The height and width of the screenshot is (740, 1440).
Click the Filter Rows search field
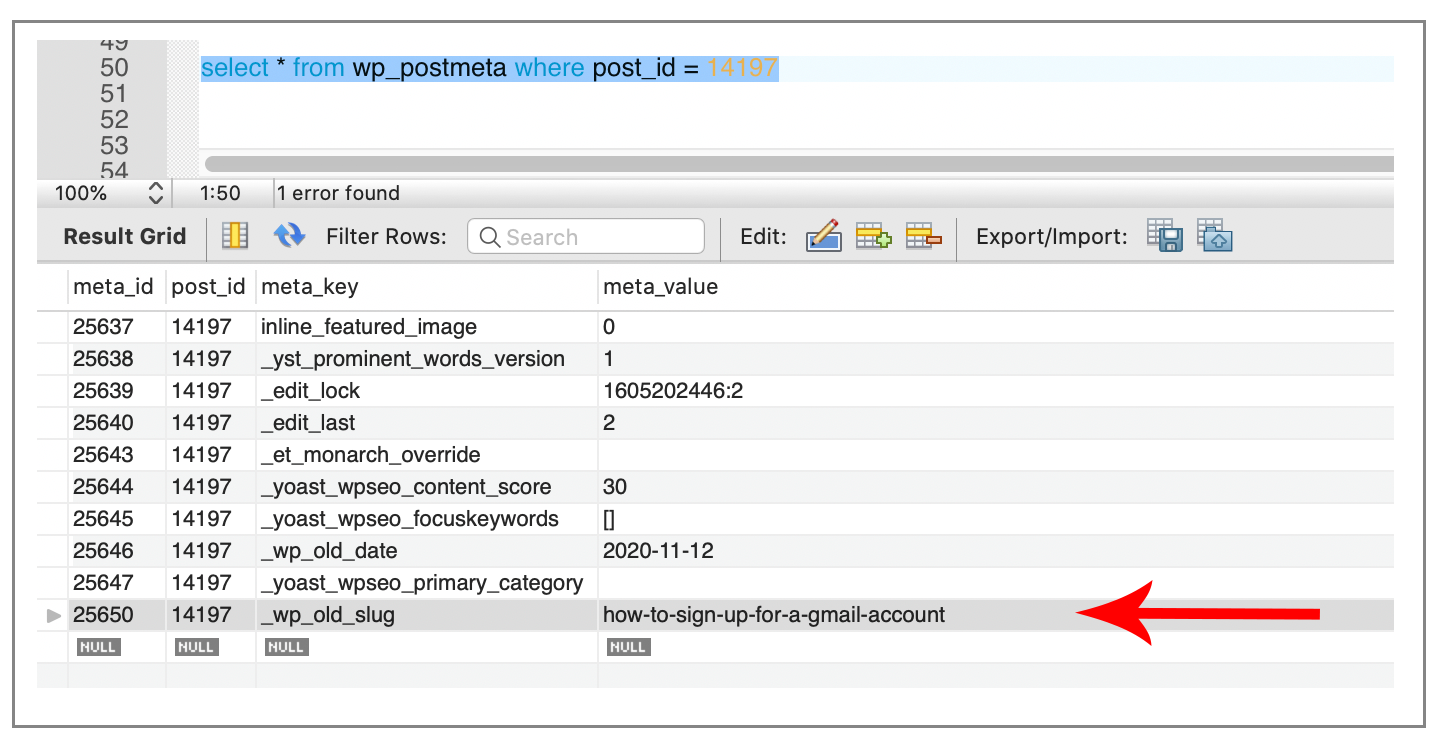pyautogui.click(x=586, y=237)
